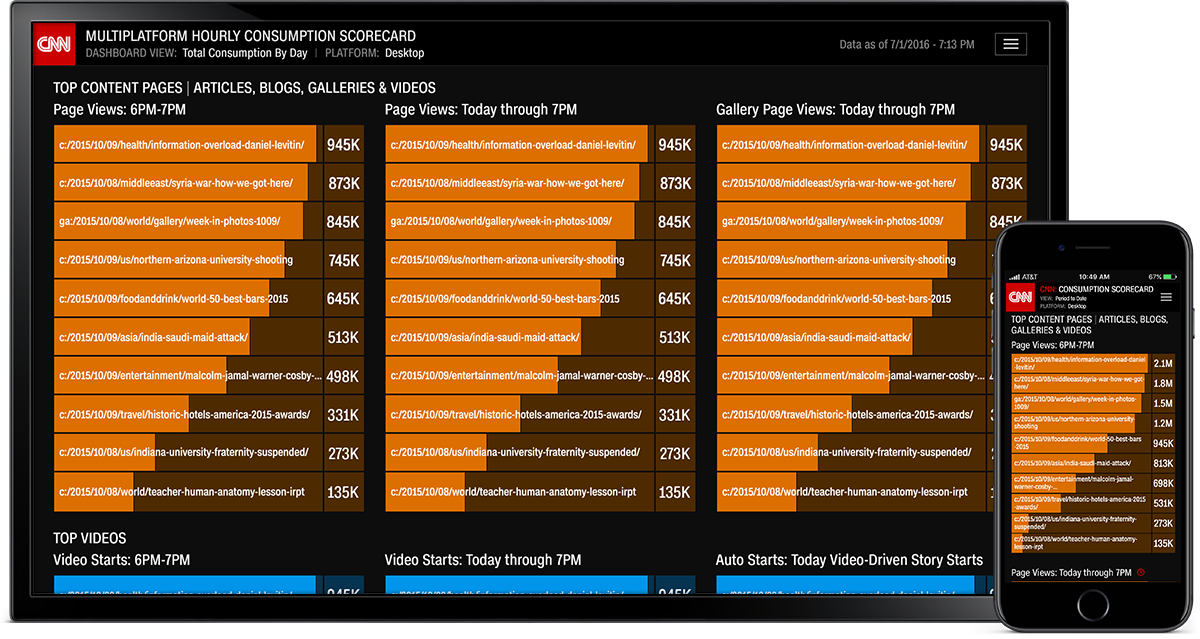Click the 'Data as of 7/1/2016 - 7:13 PM' timestamp
Screen dimensions: 1200x639
909,44
